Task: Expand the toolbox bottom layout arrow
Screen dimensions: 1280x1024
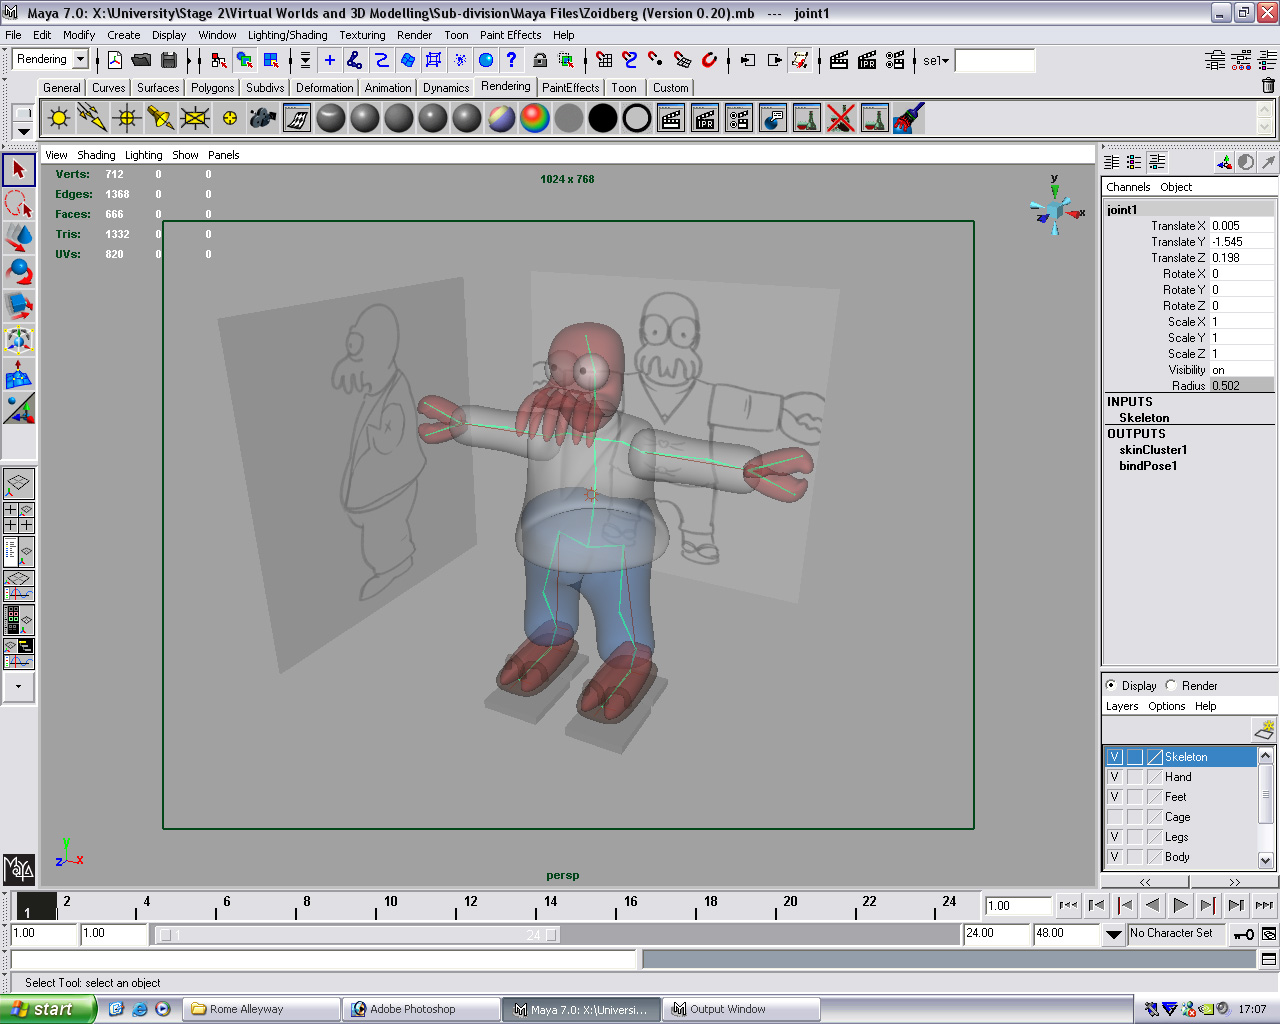Action: (x=19, y=687)
